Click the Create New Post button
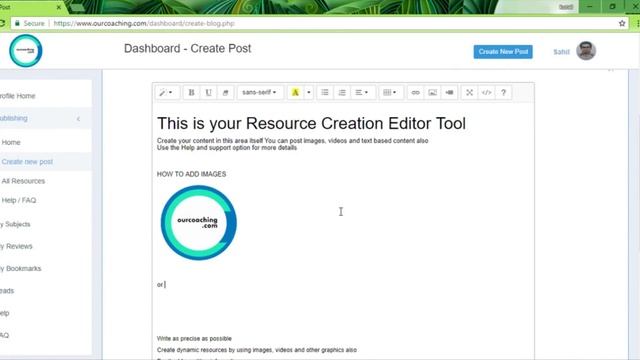640x360 pixels. (503, 52)
